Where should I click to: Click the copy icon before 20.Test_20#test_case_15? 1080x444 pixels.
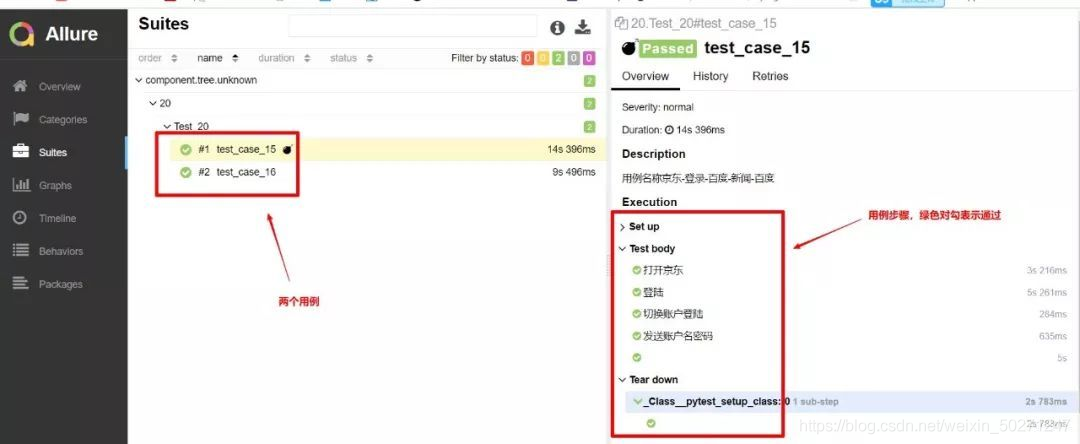click(621, 23)
